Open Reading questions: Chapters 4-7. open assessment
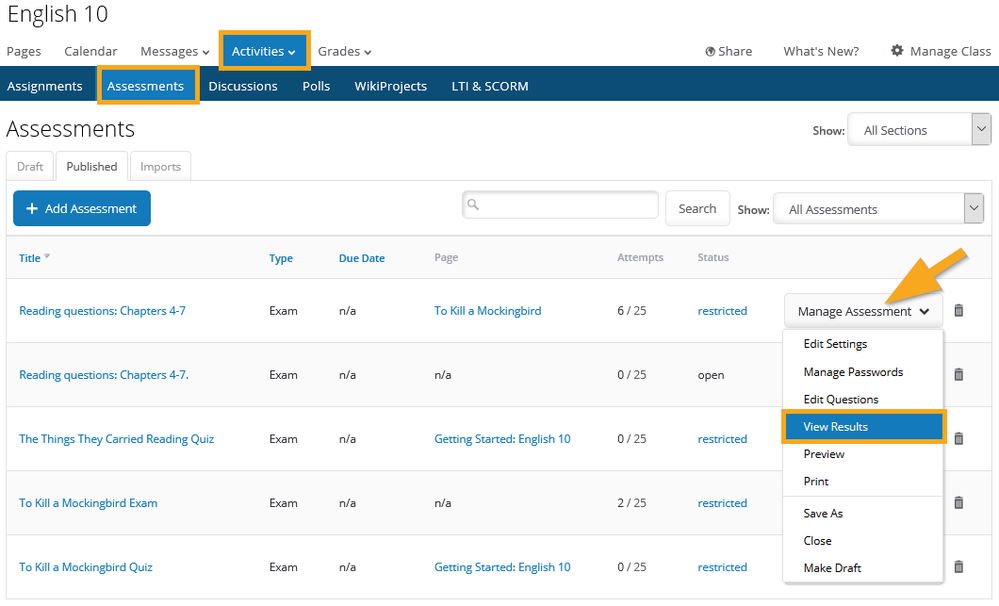999x606 pixels. click(103, 375)
